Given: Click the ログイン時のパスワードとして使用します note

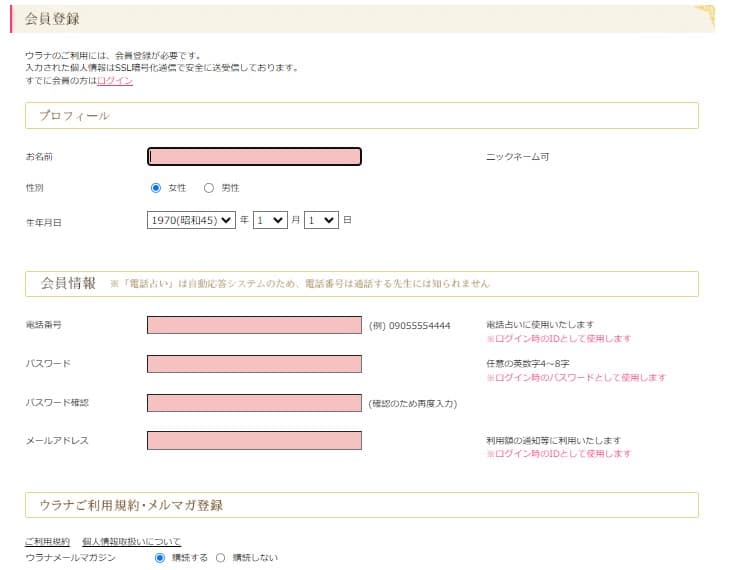Looking at the screenshot, I should pos(576,377).
